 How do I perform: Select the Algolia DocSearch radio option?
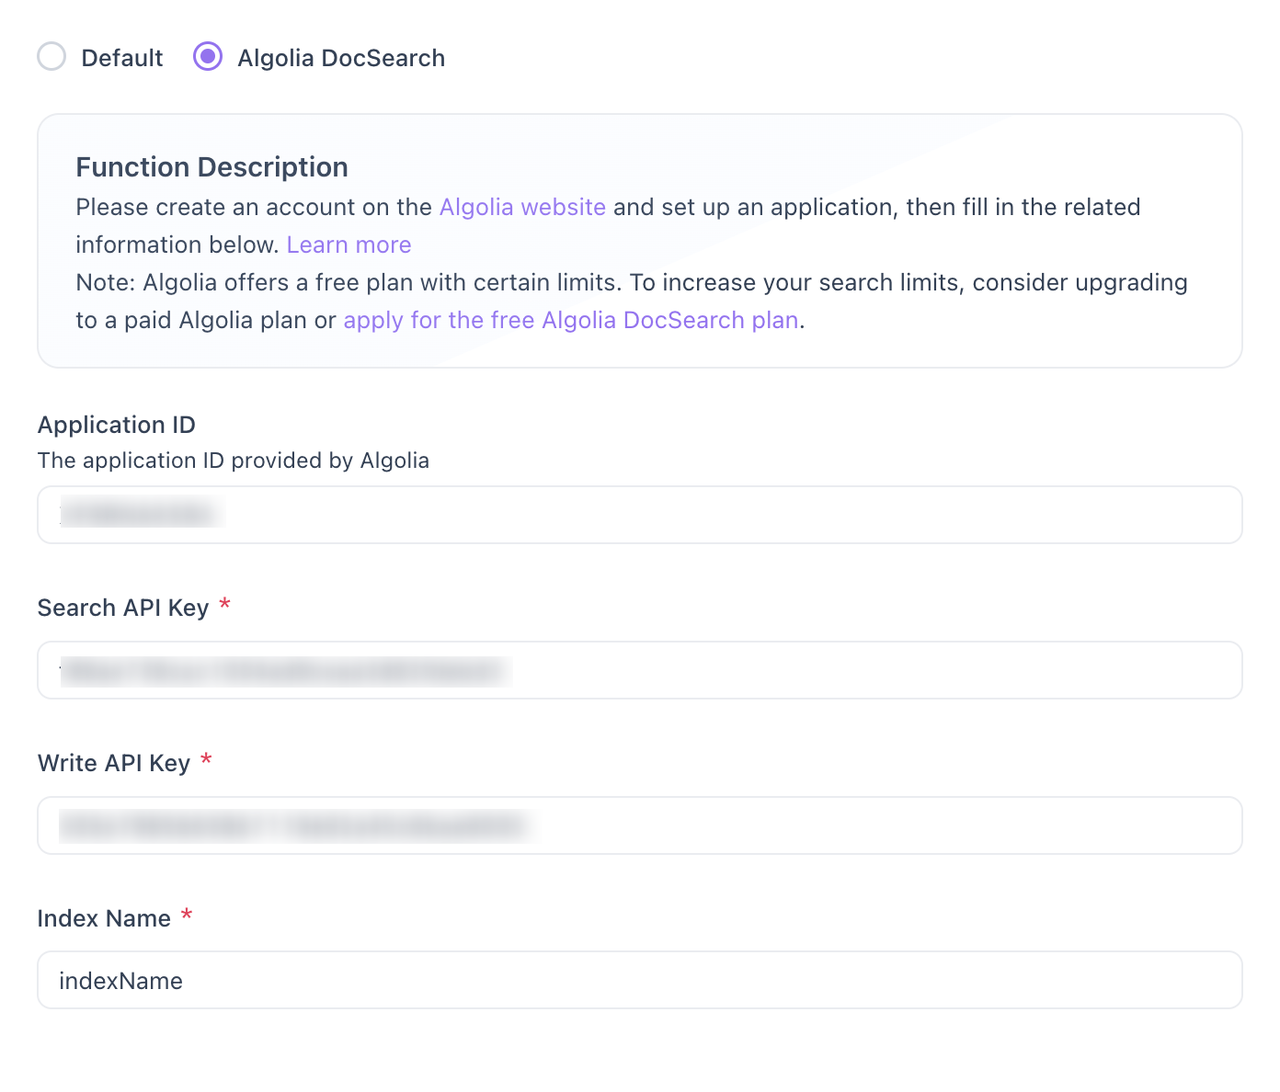[x=208, y=57]
